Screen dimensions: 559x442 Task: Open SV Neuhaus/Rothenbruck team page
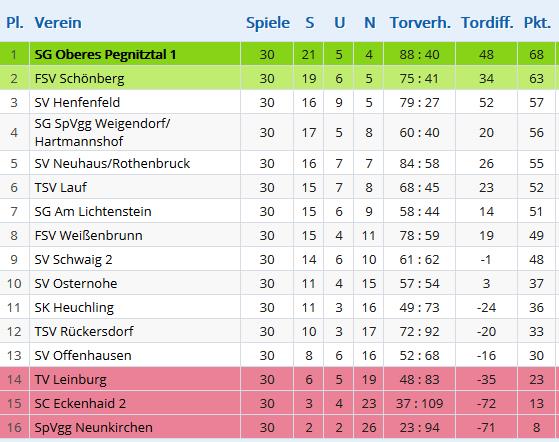[x=112, y=163]
